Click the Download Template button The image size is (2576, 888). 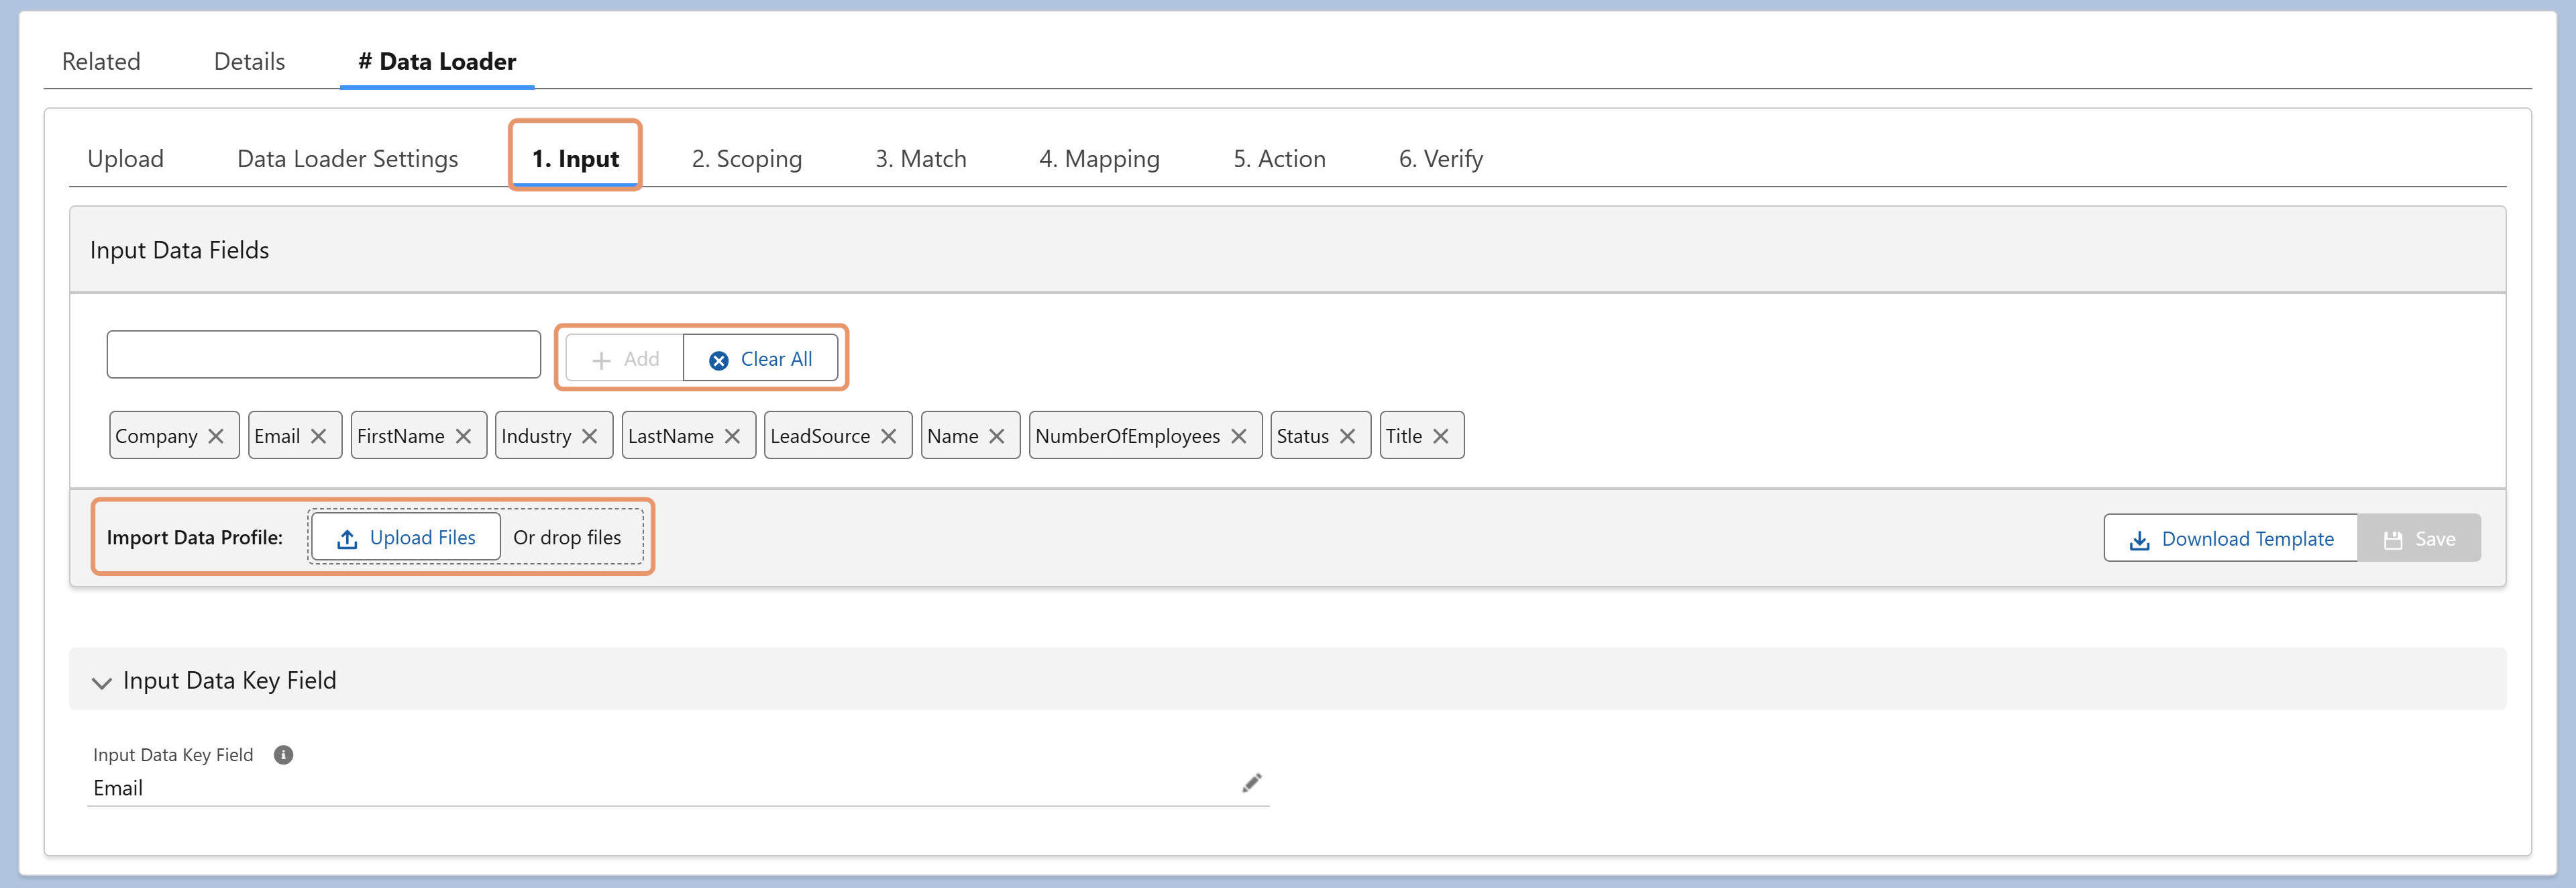point(2231,539)
